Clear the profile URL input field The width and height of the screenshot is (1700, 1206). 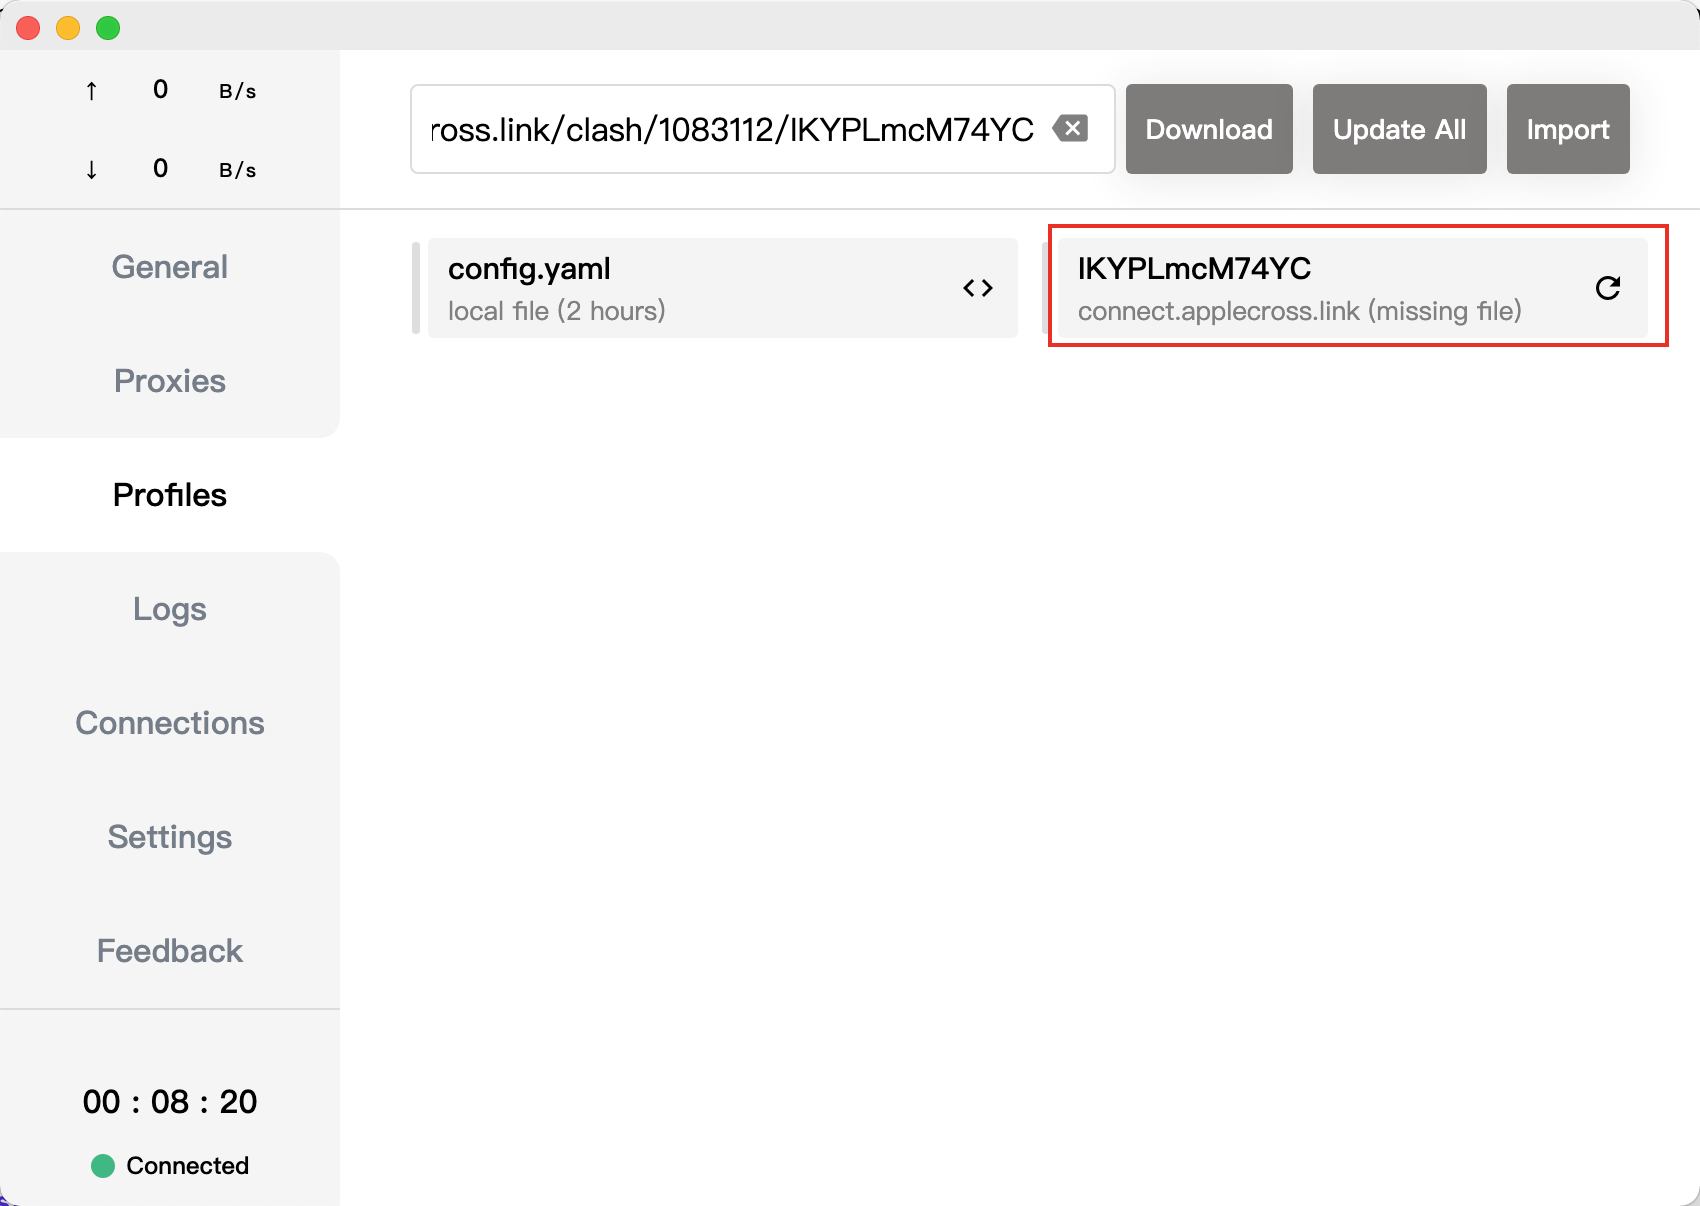[1071, 128]
